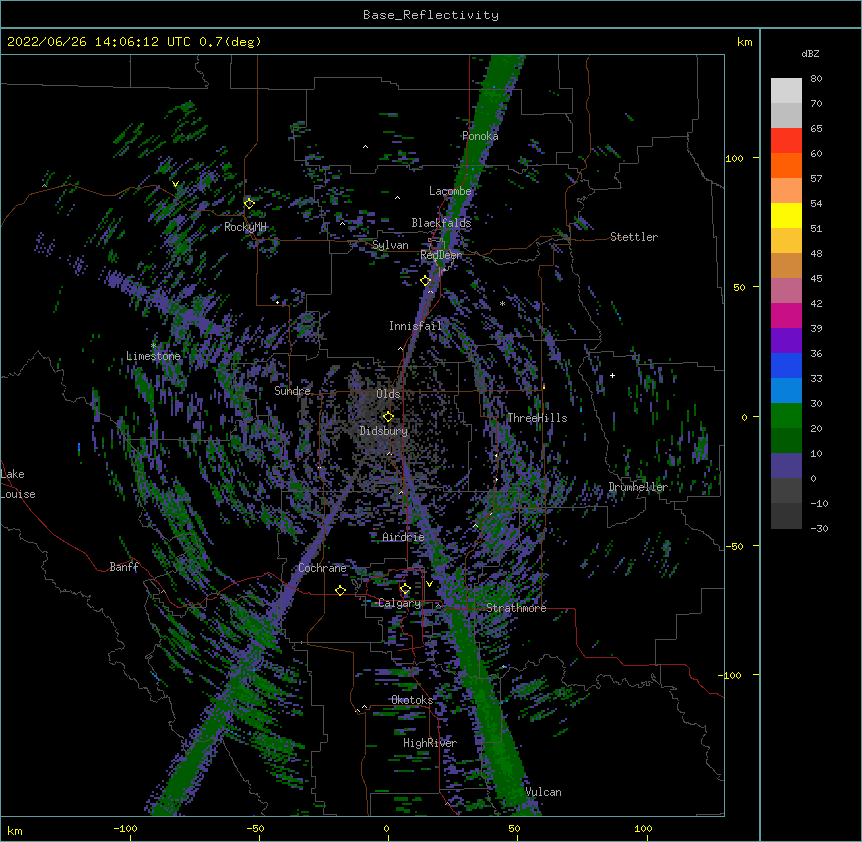Click the Base_Reflectivity title text
Screen dimensions: 862x842
coord(431,15)
